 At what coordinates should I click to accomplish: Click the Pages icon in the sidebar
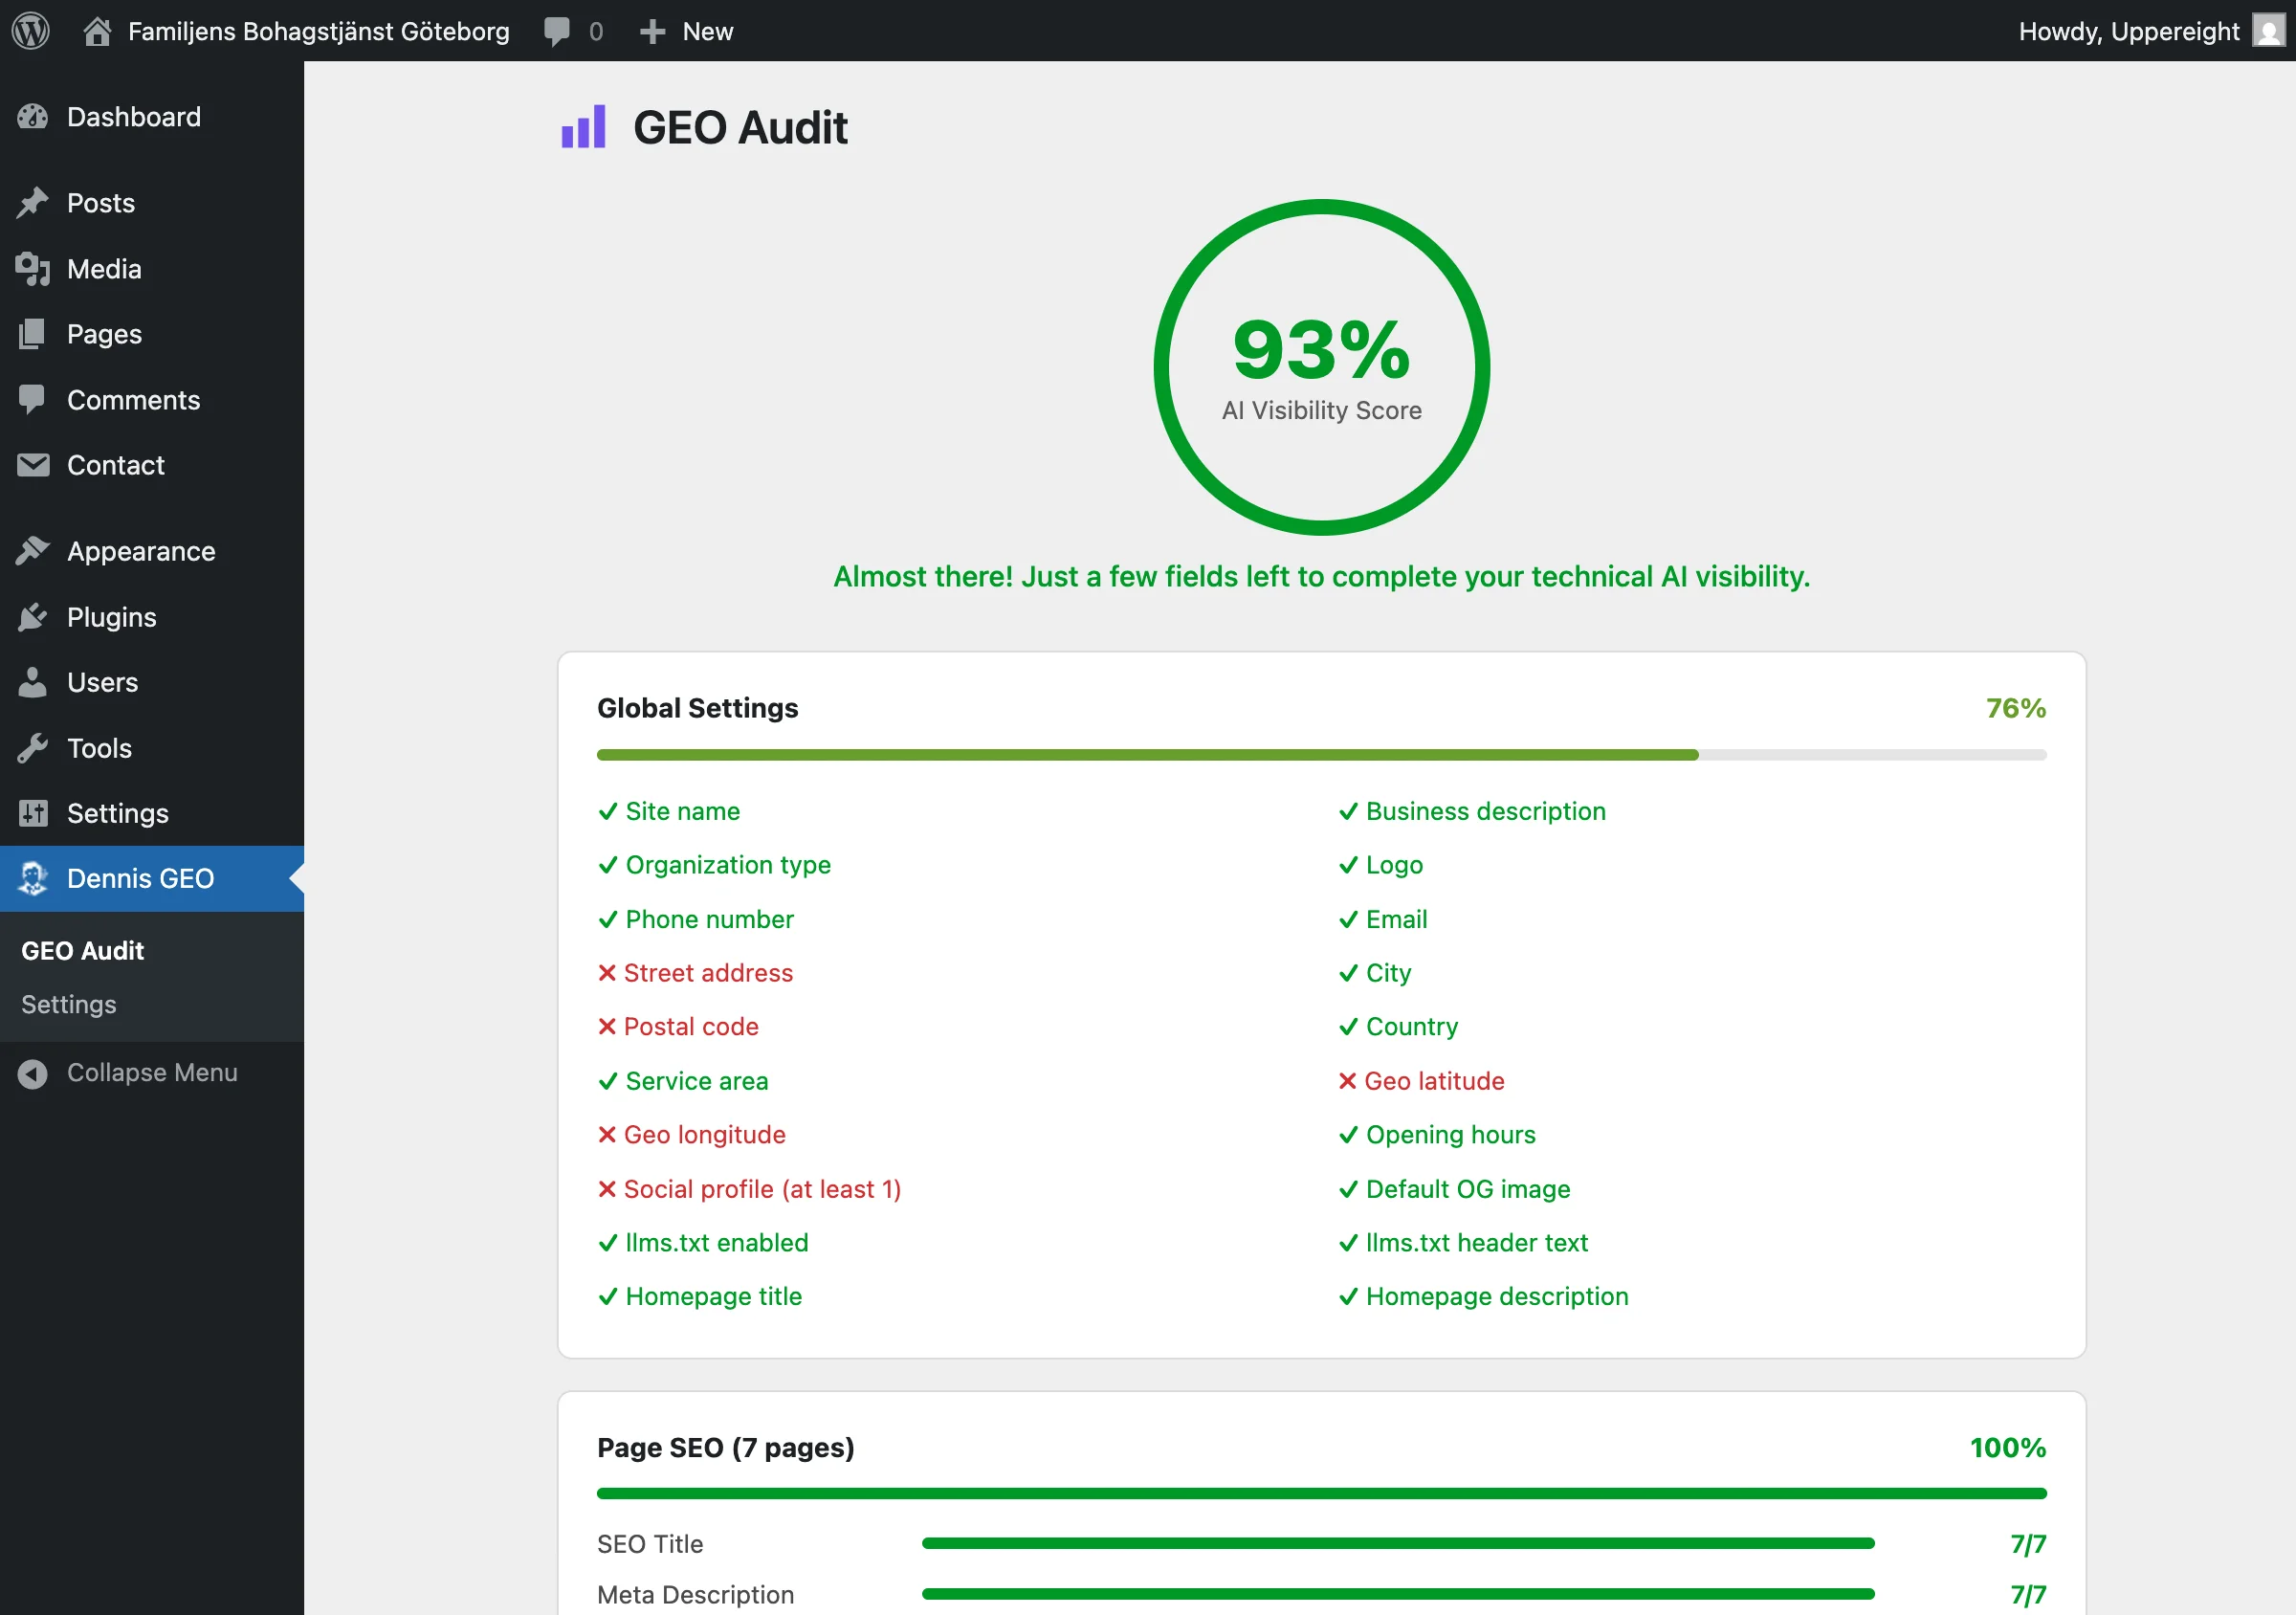33,333
